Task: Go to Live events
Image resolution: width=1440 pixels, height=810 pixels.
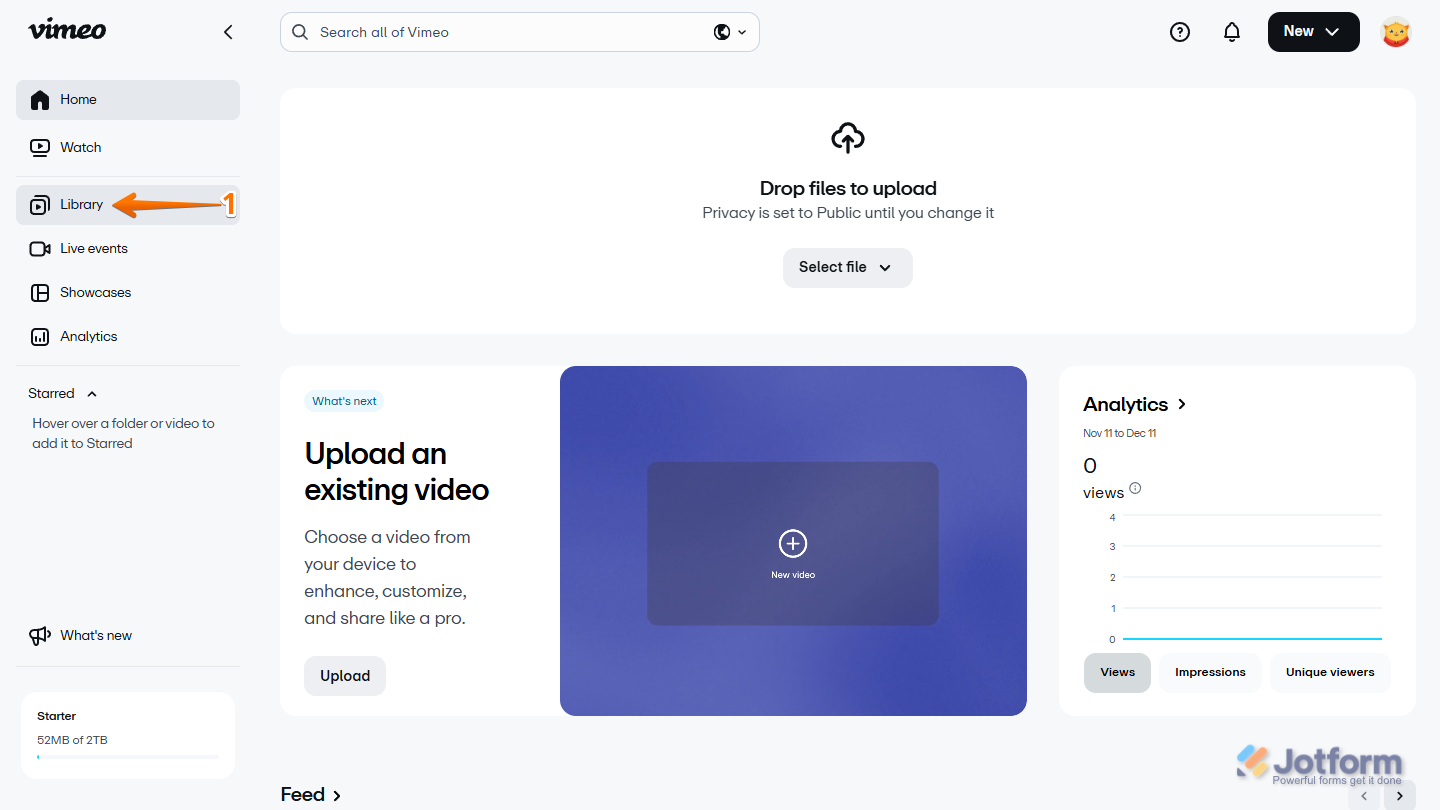Action: click(93, 248)
